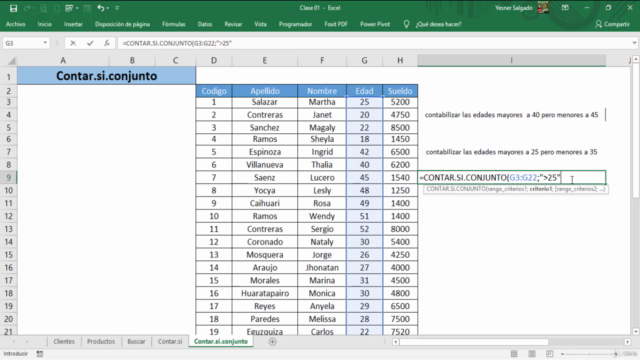Save the workbook with the Save icon
Screen dimensions: 640x360
tap(13, 8)
